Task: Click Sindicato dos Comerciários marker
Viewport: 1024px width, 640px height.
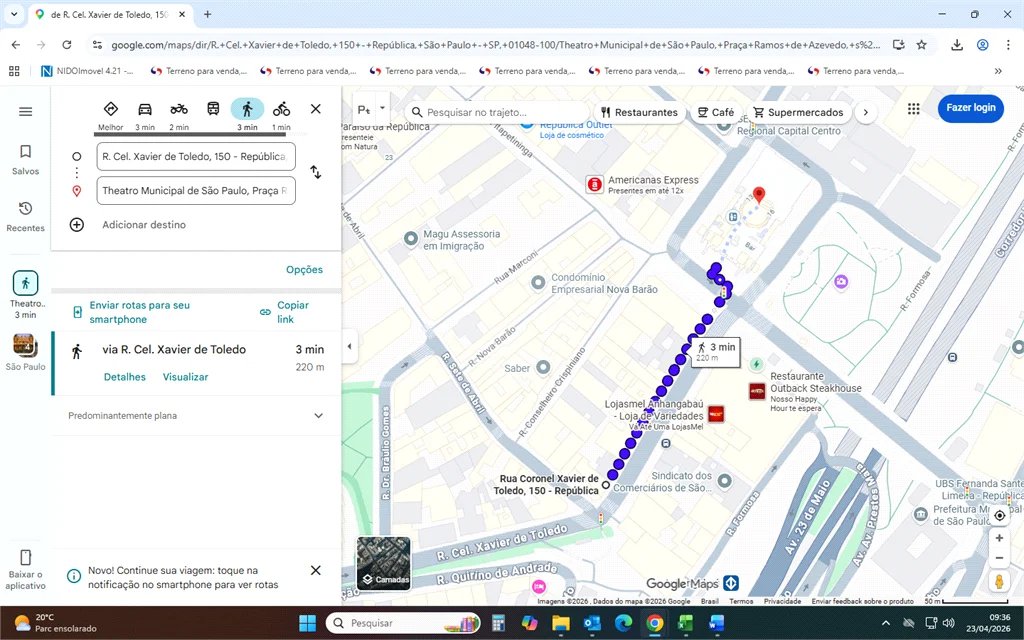Action: 724,481
